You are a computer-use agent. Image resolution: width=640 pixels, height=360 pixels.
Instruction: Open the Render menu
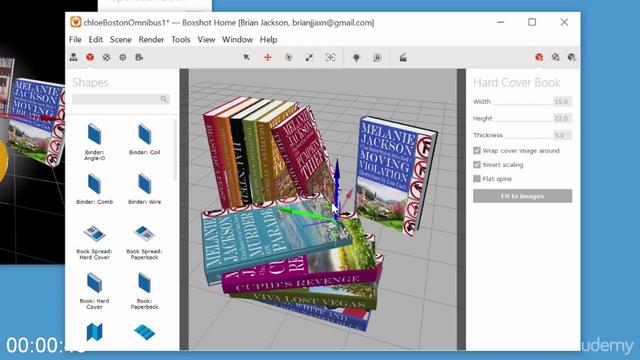click(x=151, y=40)
